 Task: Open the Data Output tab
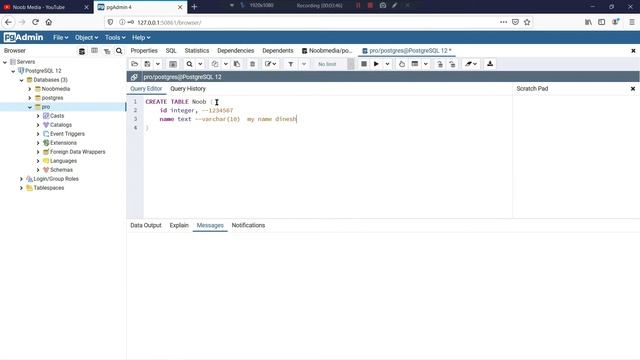pos(146,225)
